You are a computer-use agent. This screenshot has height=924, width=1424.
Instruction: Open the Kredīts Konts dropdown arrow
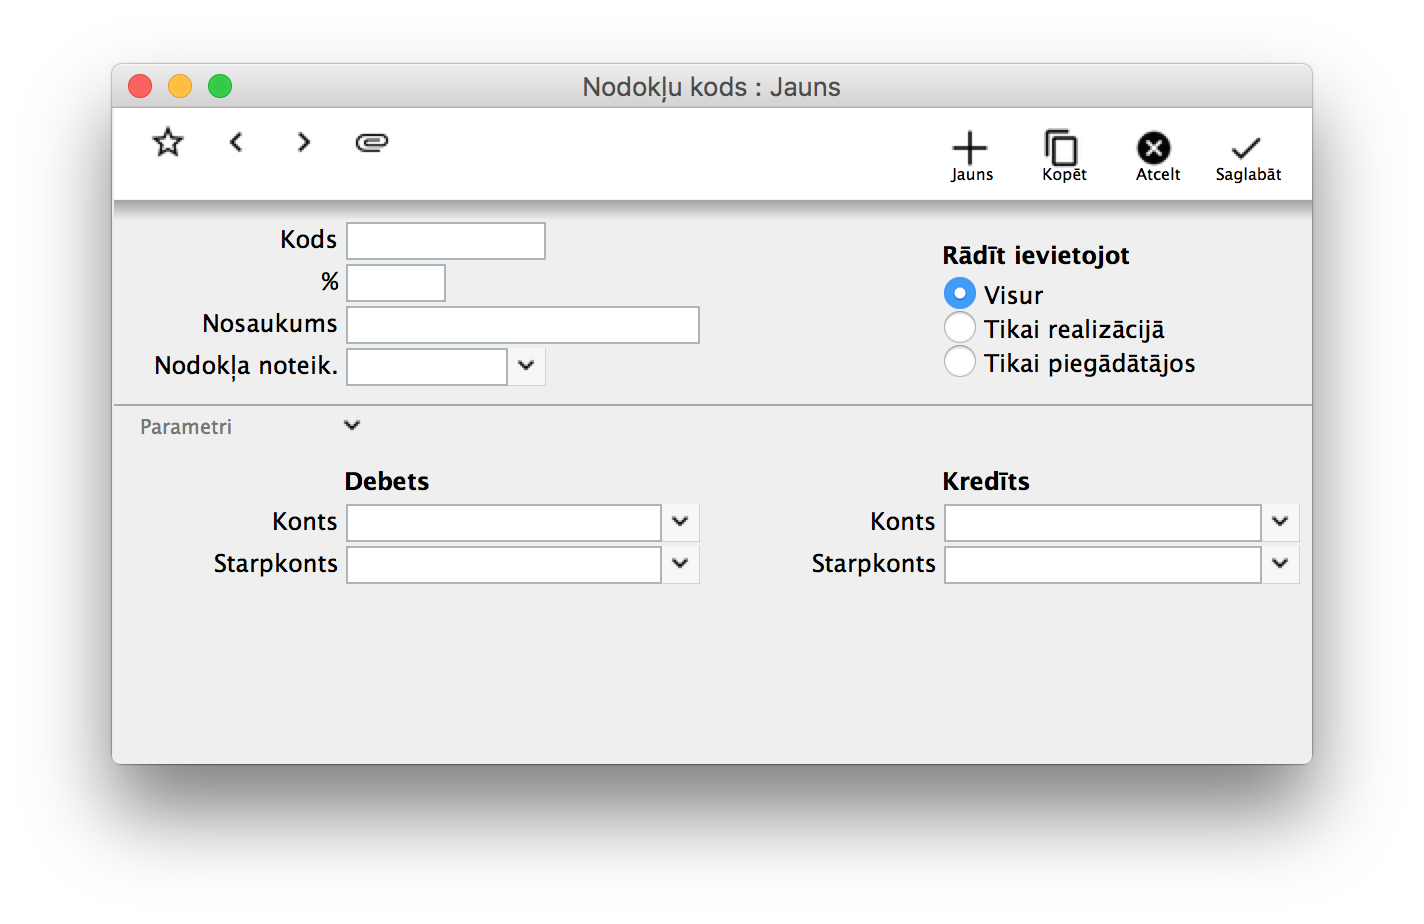coord(1280,522)
